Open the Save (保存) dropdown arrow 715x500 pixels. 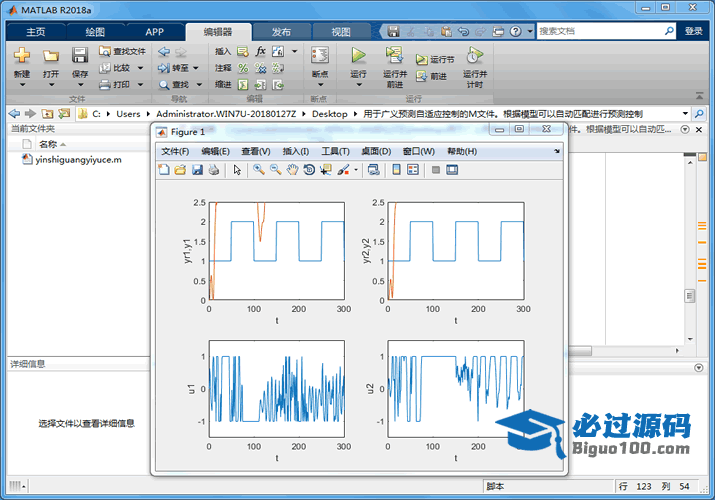(x=80, y=85)
